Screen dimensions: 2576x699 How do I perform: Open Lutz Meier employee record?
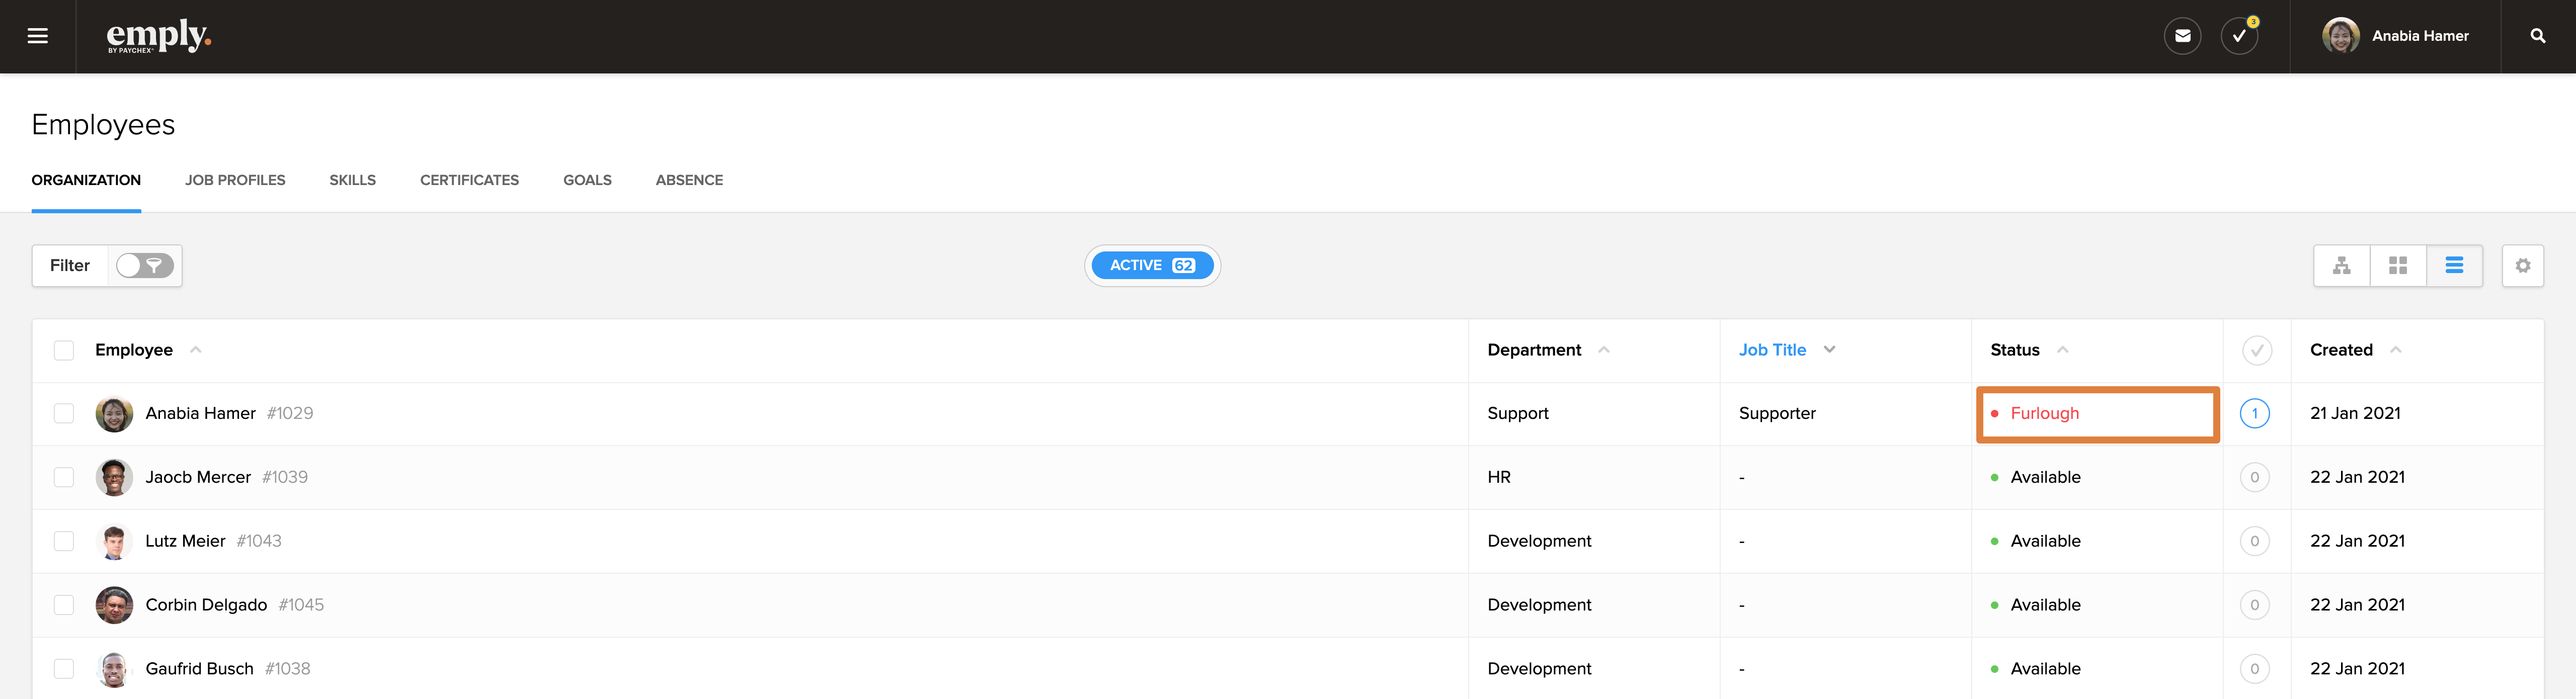pos(185,541)
